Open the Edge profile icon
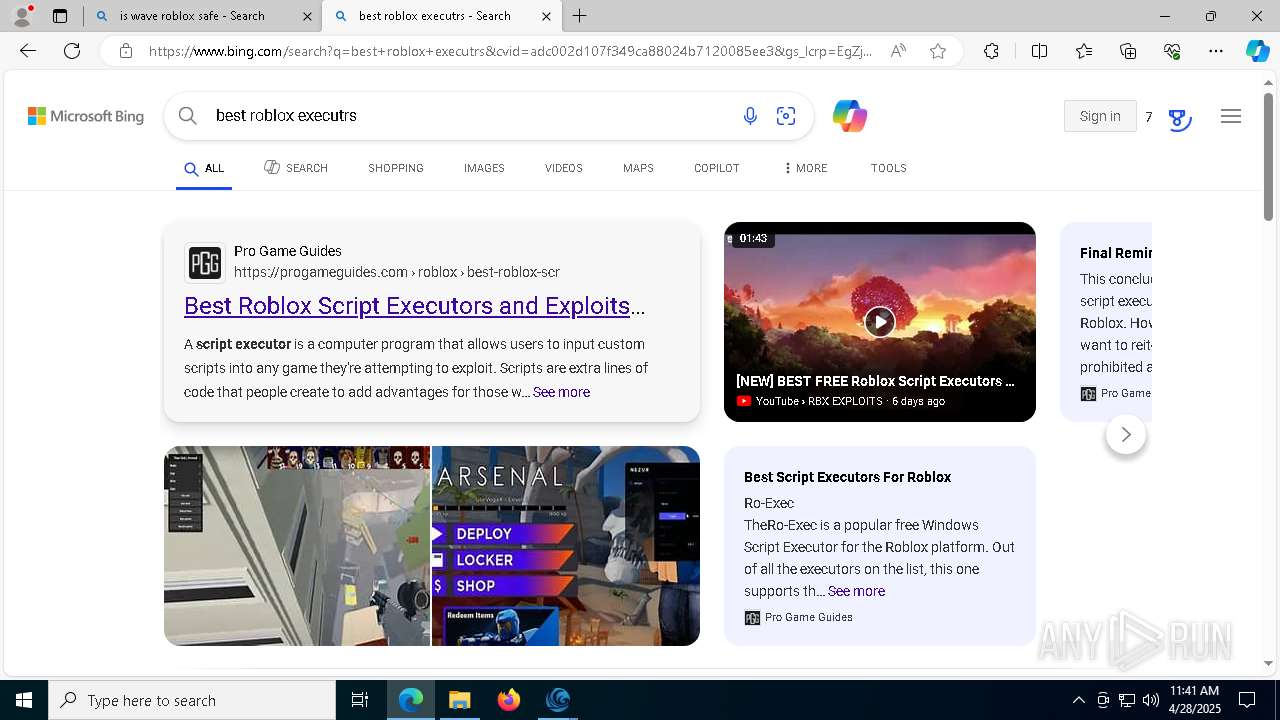Screen dimensions: 1280x720 [x=22, y=16]
